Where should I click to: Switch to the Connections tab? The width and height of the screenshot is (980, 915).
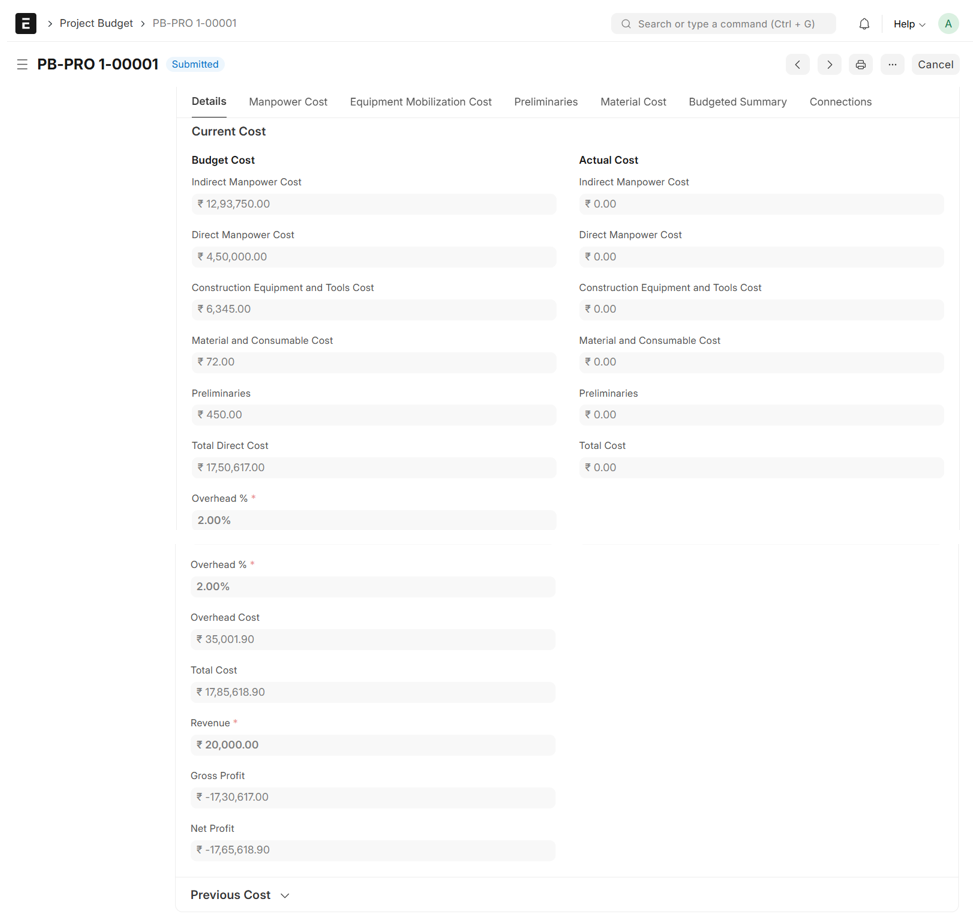pyautogui.click(x=840, y=102)
